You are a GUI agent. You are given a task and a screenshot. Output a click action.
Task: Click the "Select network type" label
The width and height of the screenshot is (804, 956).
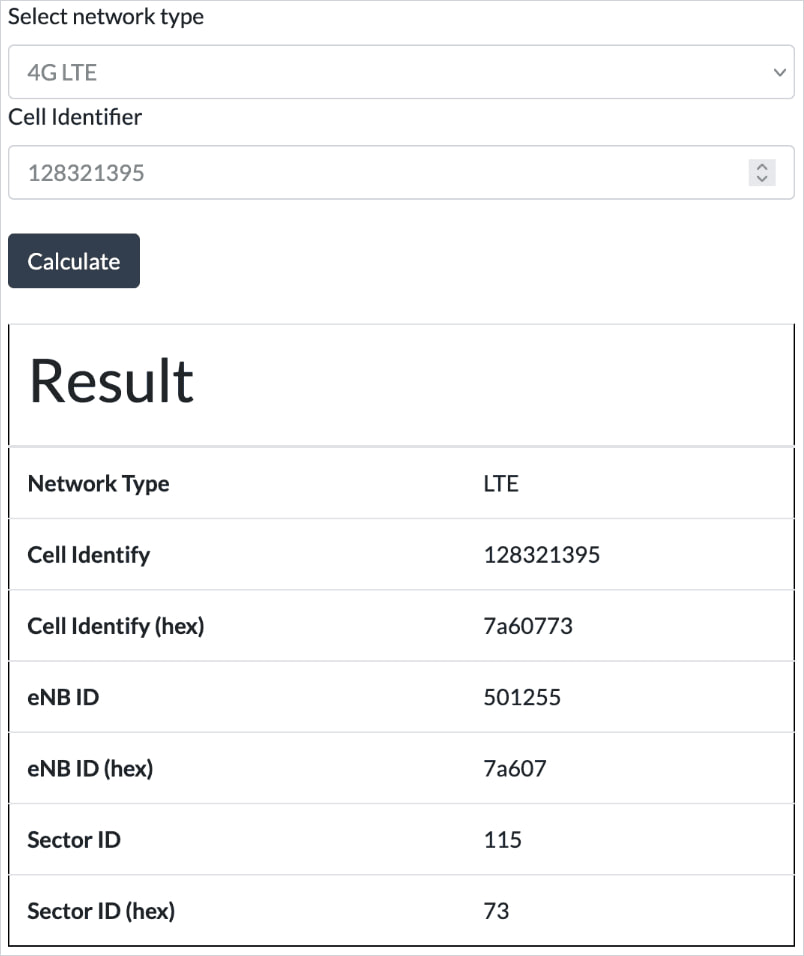(106, 17)
